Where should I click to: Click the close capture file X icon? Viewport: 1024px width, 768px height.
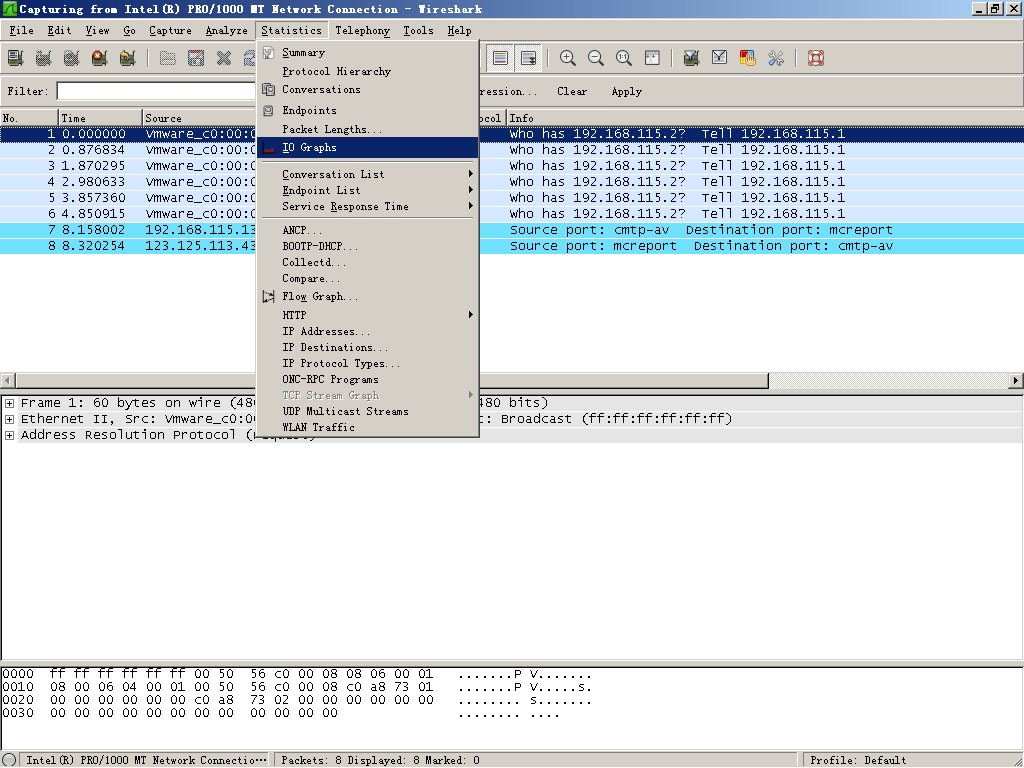[224, 58]
